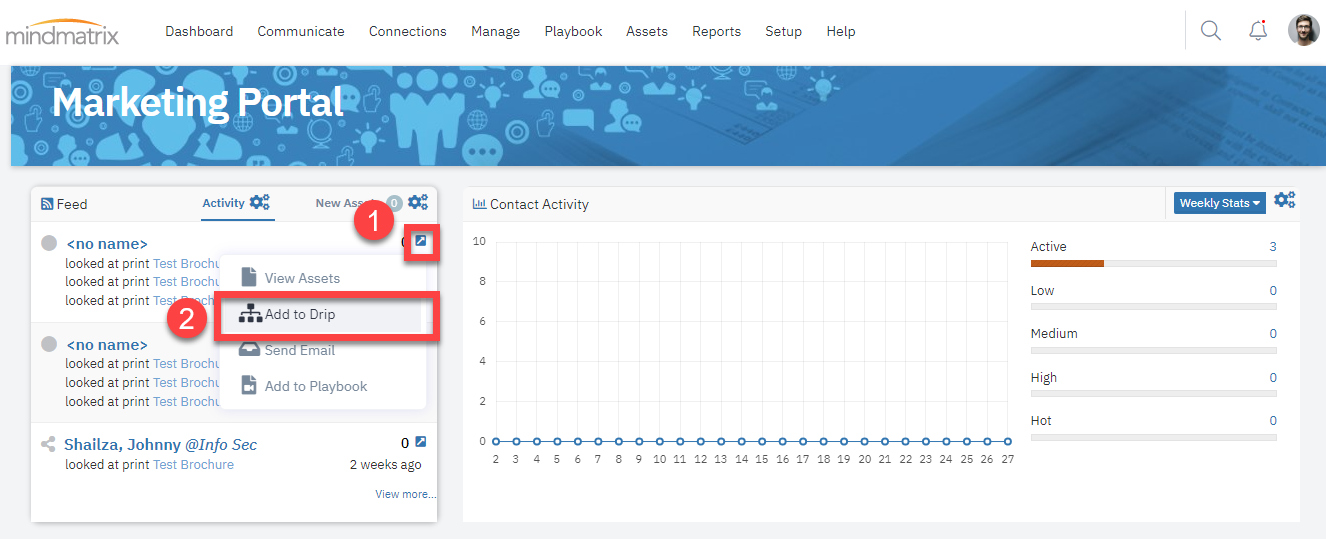Open the Playbook menu
This screenshot has width=1326, height=539.
(x=573, y=31)
